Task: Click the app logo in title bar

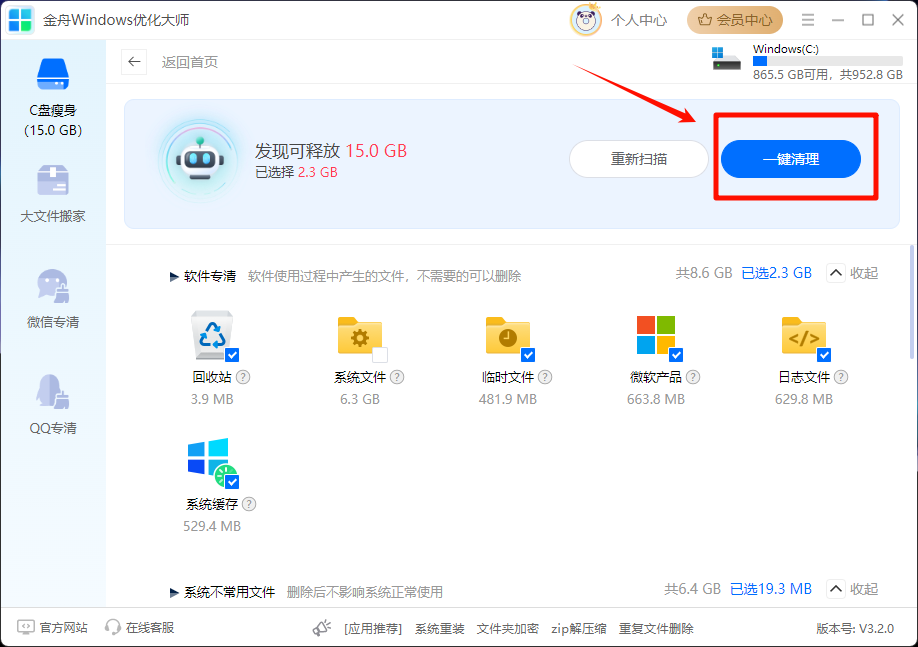Action: click(20, 20)
